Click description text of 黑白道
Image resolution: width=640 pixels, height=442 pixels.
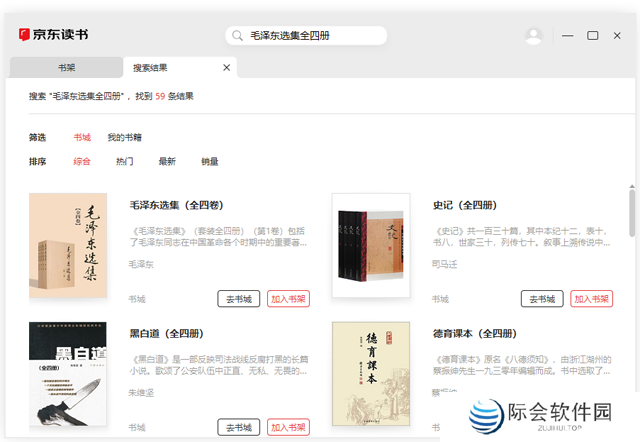[219, 365]
